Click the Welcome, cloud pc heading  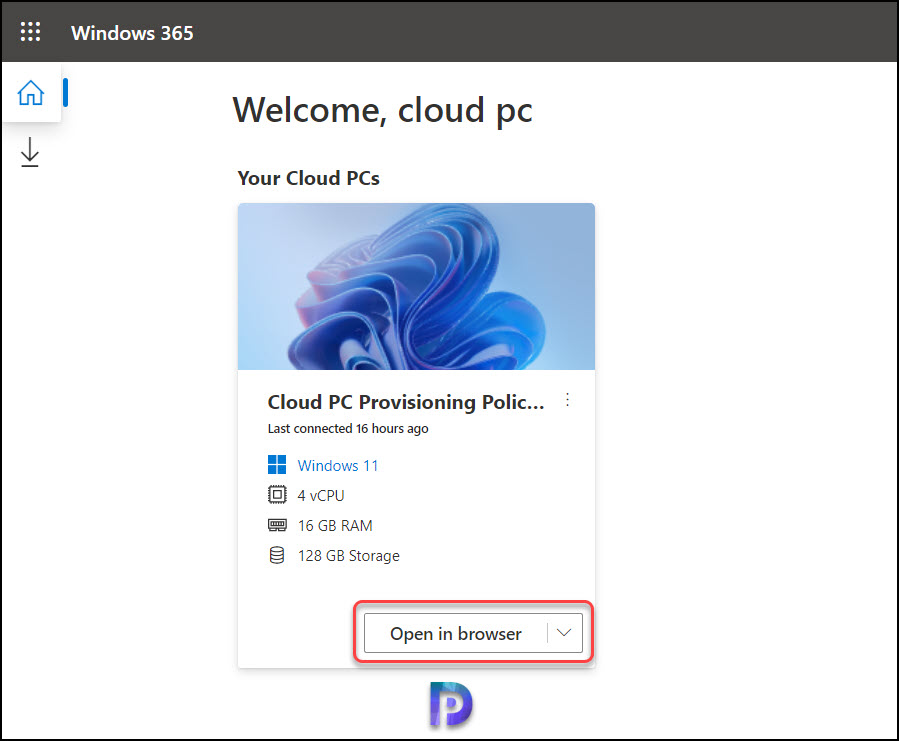[382, 110]
